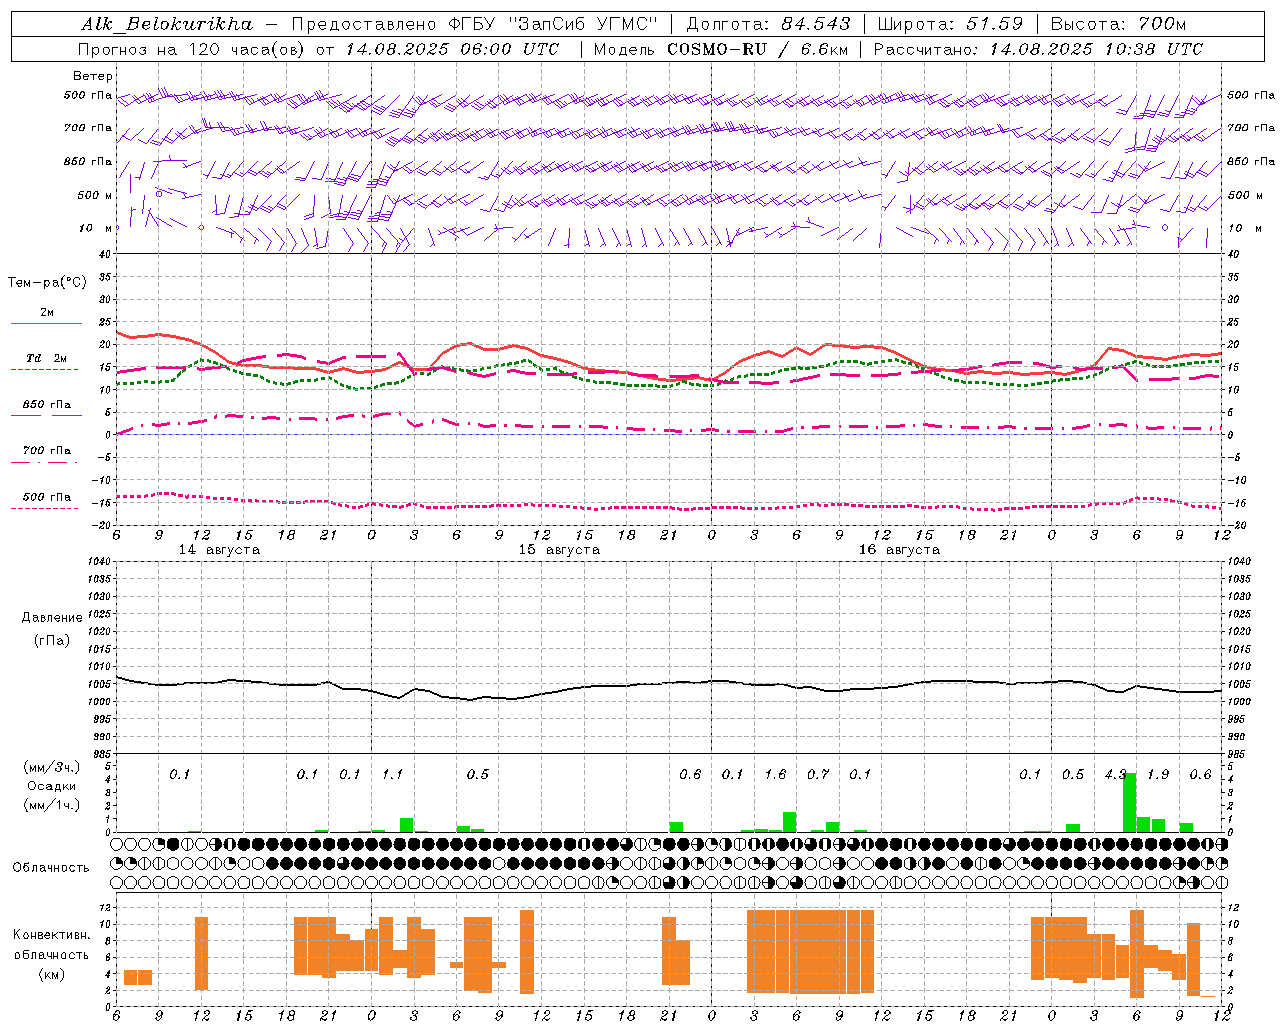
Task: Click the precipitation value "1.1"
Action: coord(392,774)
